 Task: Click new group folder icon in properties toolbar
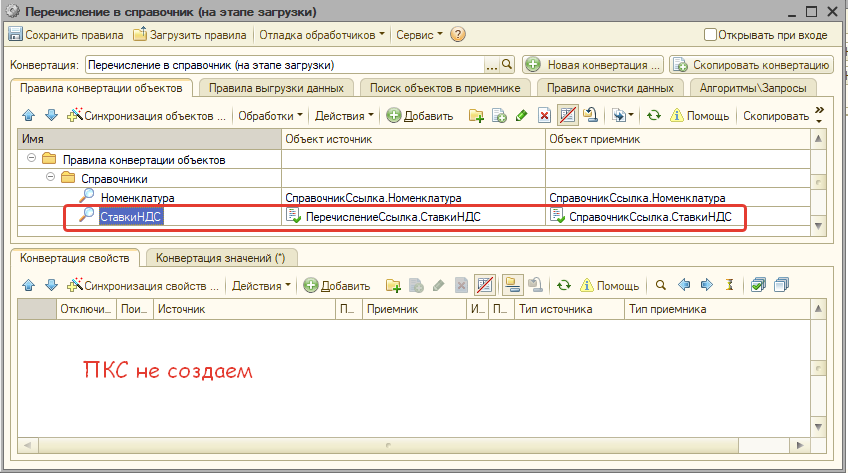(x=393, y=285)
